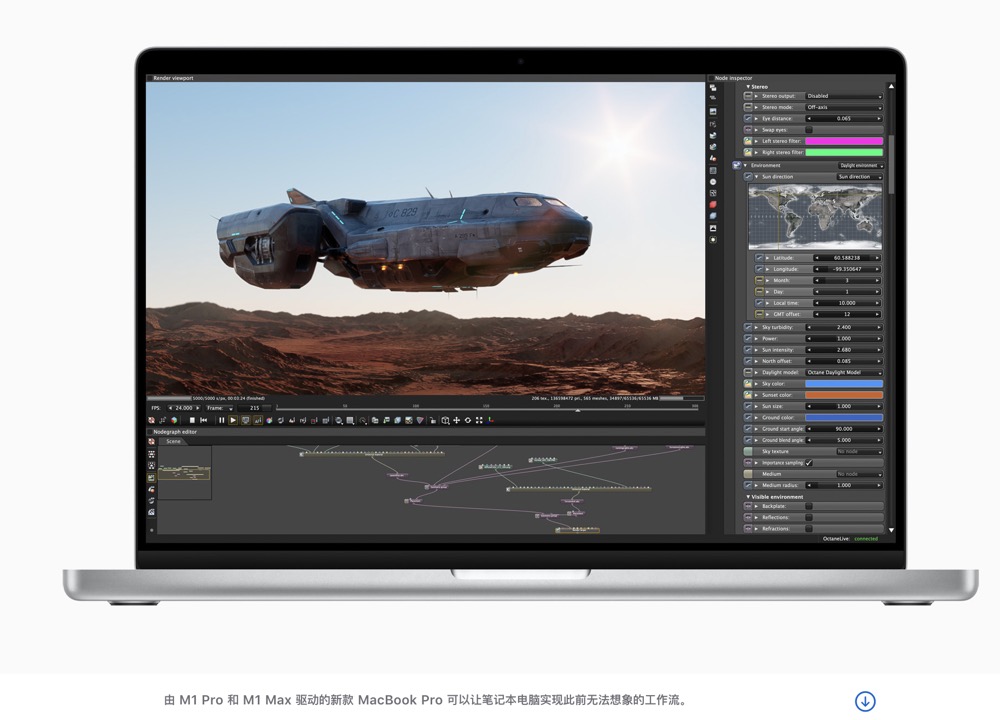
Task: Open the Daylight model dropdown
Action: click(x=844, y=372)
